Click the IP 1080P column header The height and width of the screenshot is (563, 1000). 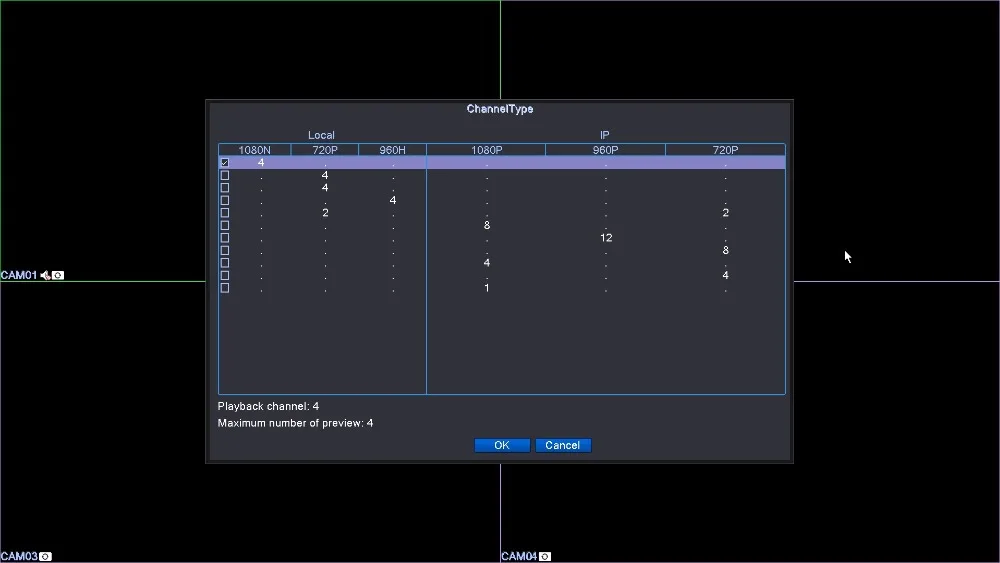pyautogui.click(x=487, y=150)
